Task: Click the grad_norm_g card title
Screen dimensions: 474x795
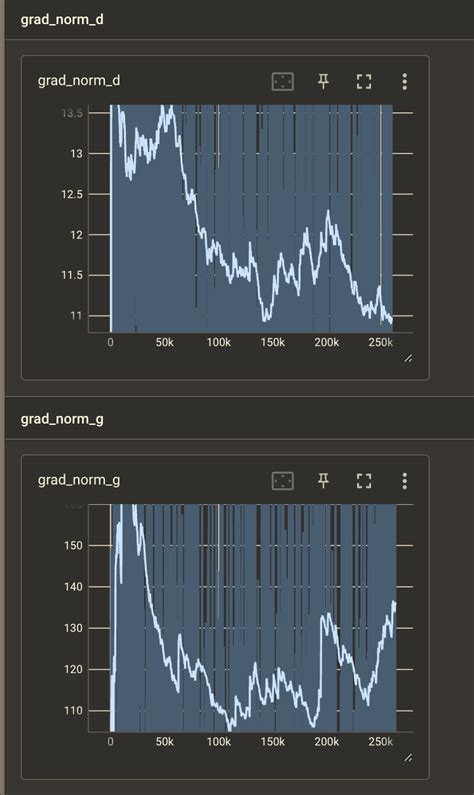Action: point(79,480)
